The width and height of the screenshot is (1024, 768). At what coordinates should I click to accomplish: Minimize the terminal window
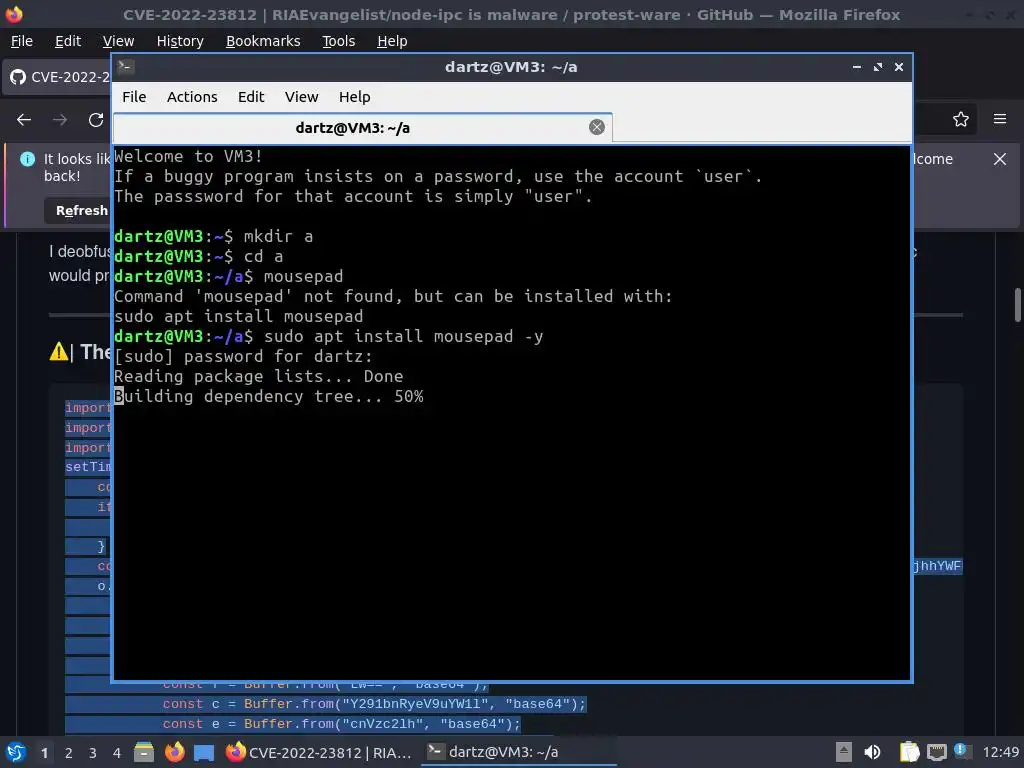pos(856,67)
